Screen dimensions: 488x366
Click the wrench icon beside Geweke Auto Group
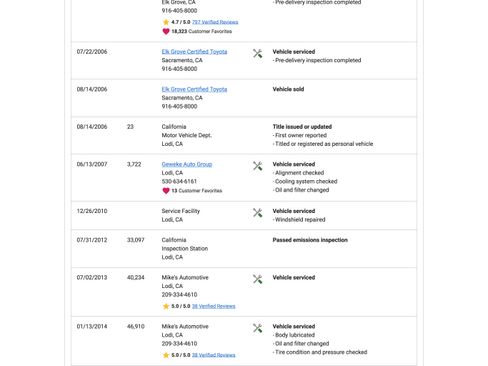[x=257, y=166]
